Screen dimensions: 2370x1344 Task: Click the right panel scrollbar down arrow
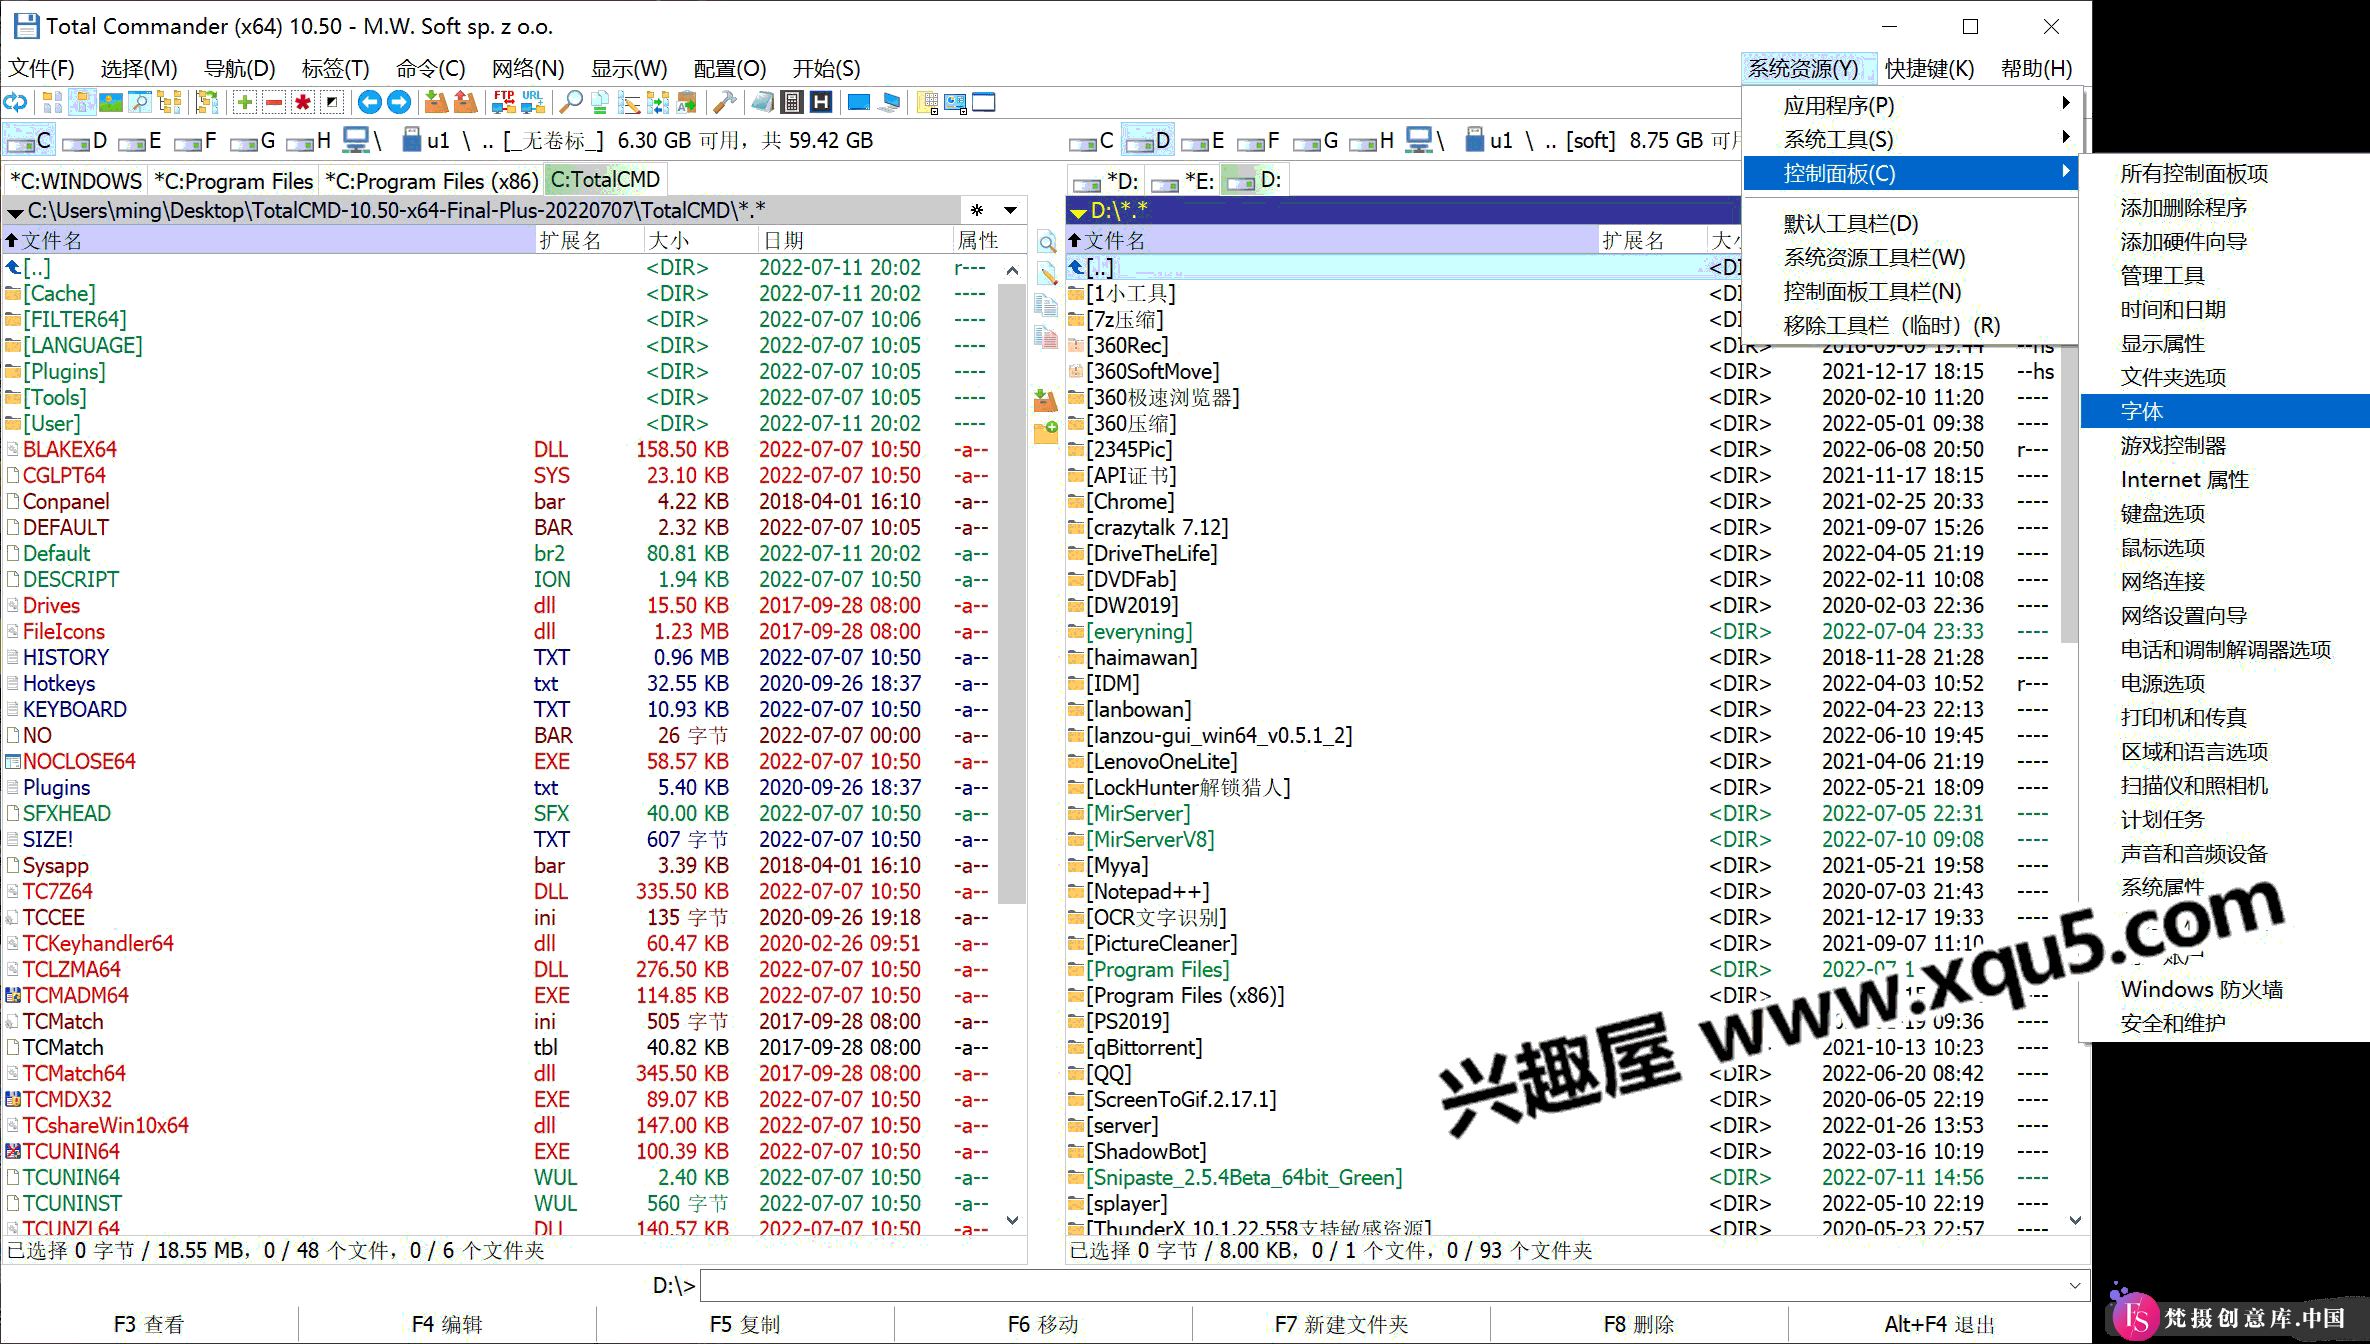click(x=2075, y=1220)
